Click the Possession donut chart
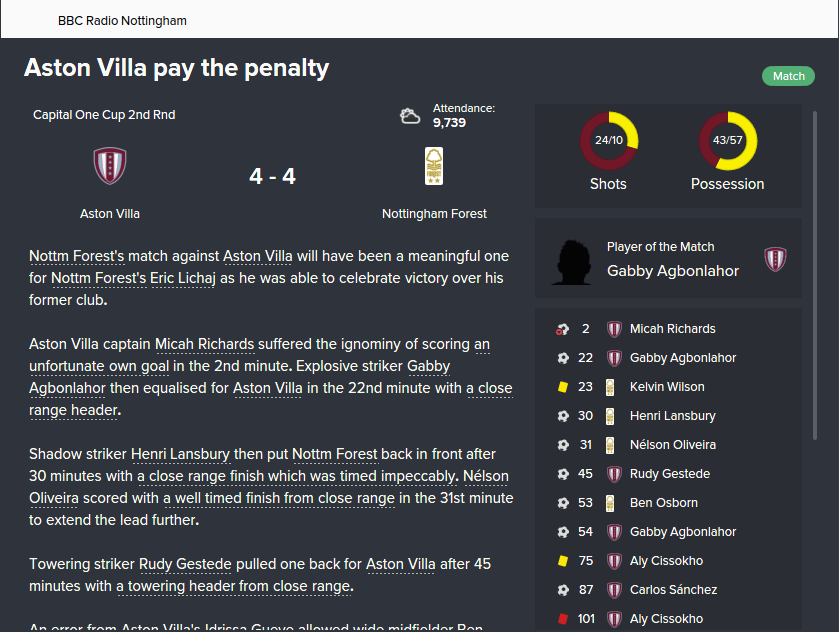This screenshot has width=839, height=632. point(727,141)
